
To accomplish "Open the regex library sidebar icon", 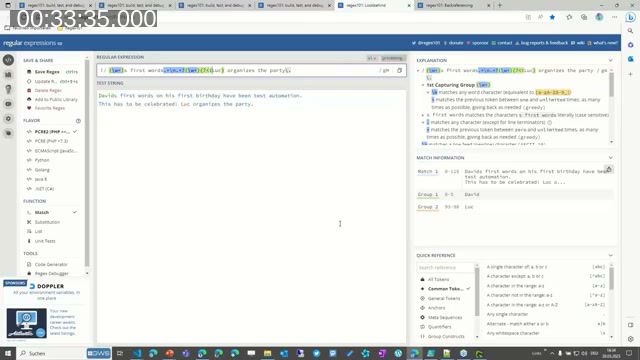I will pos(8,75).
